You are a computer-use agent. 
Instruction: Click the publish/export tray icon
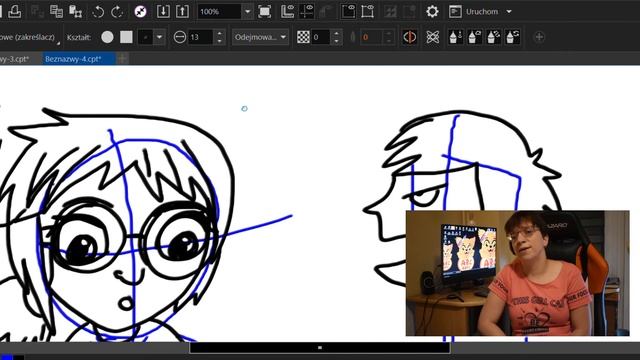click(x=15, y=11)
